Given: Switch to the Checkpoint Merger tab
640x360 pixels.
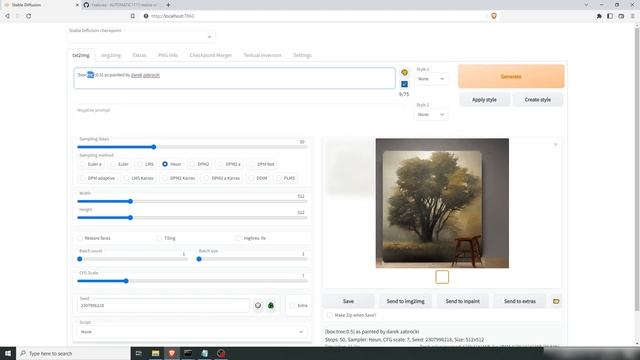Looking at the screenshot, I should 211,55.
